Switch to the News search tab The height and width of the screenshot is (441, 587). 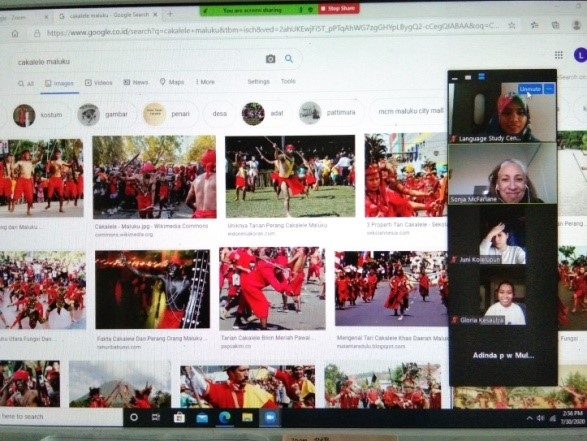[x=136, y=82]
